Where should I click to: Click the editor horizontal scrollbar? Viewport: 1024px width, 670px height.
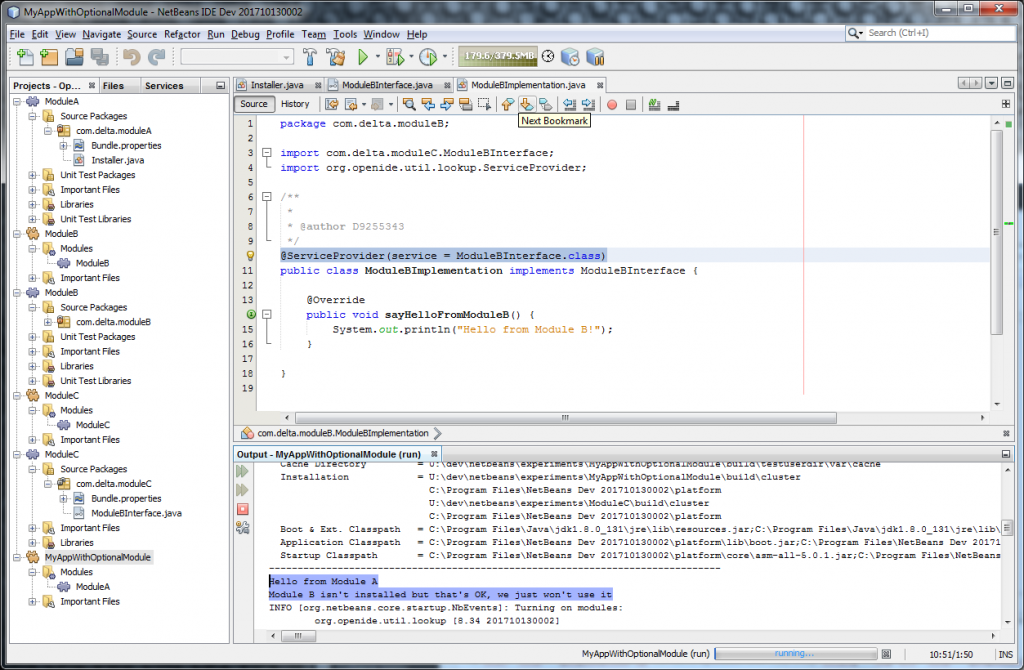pos(566,417)
